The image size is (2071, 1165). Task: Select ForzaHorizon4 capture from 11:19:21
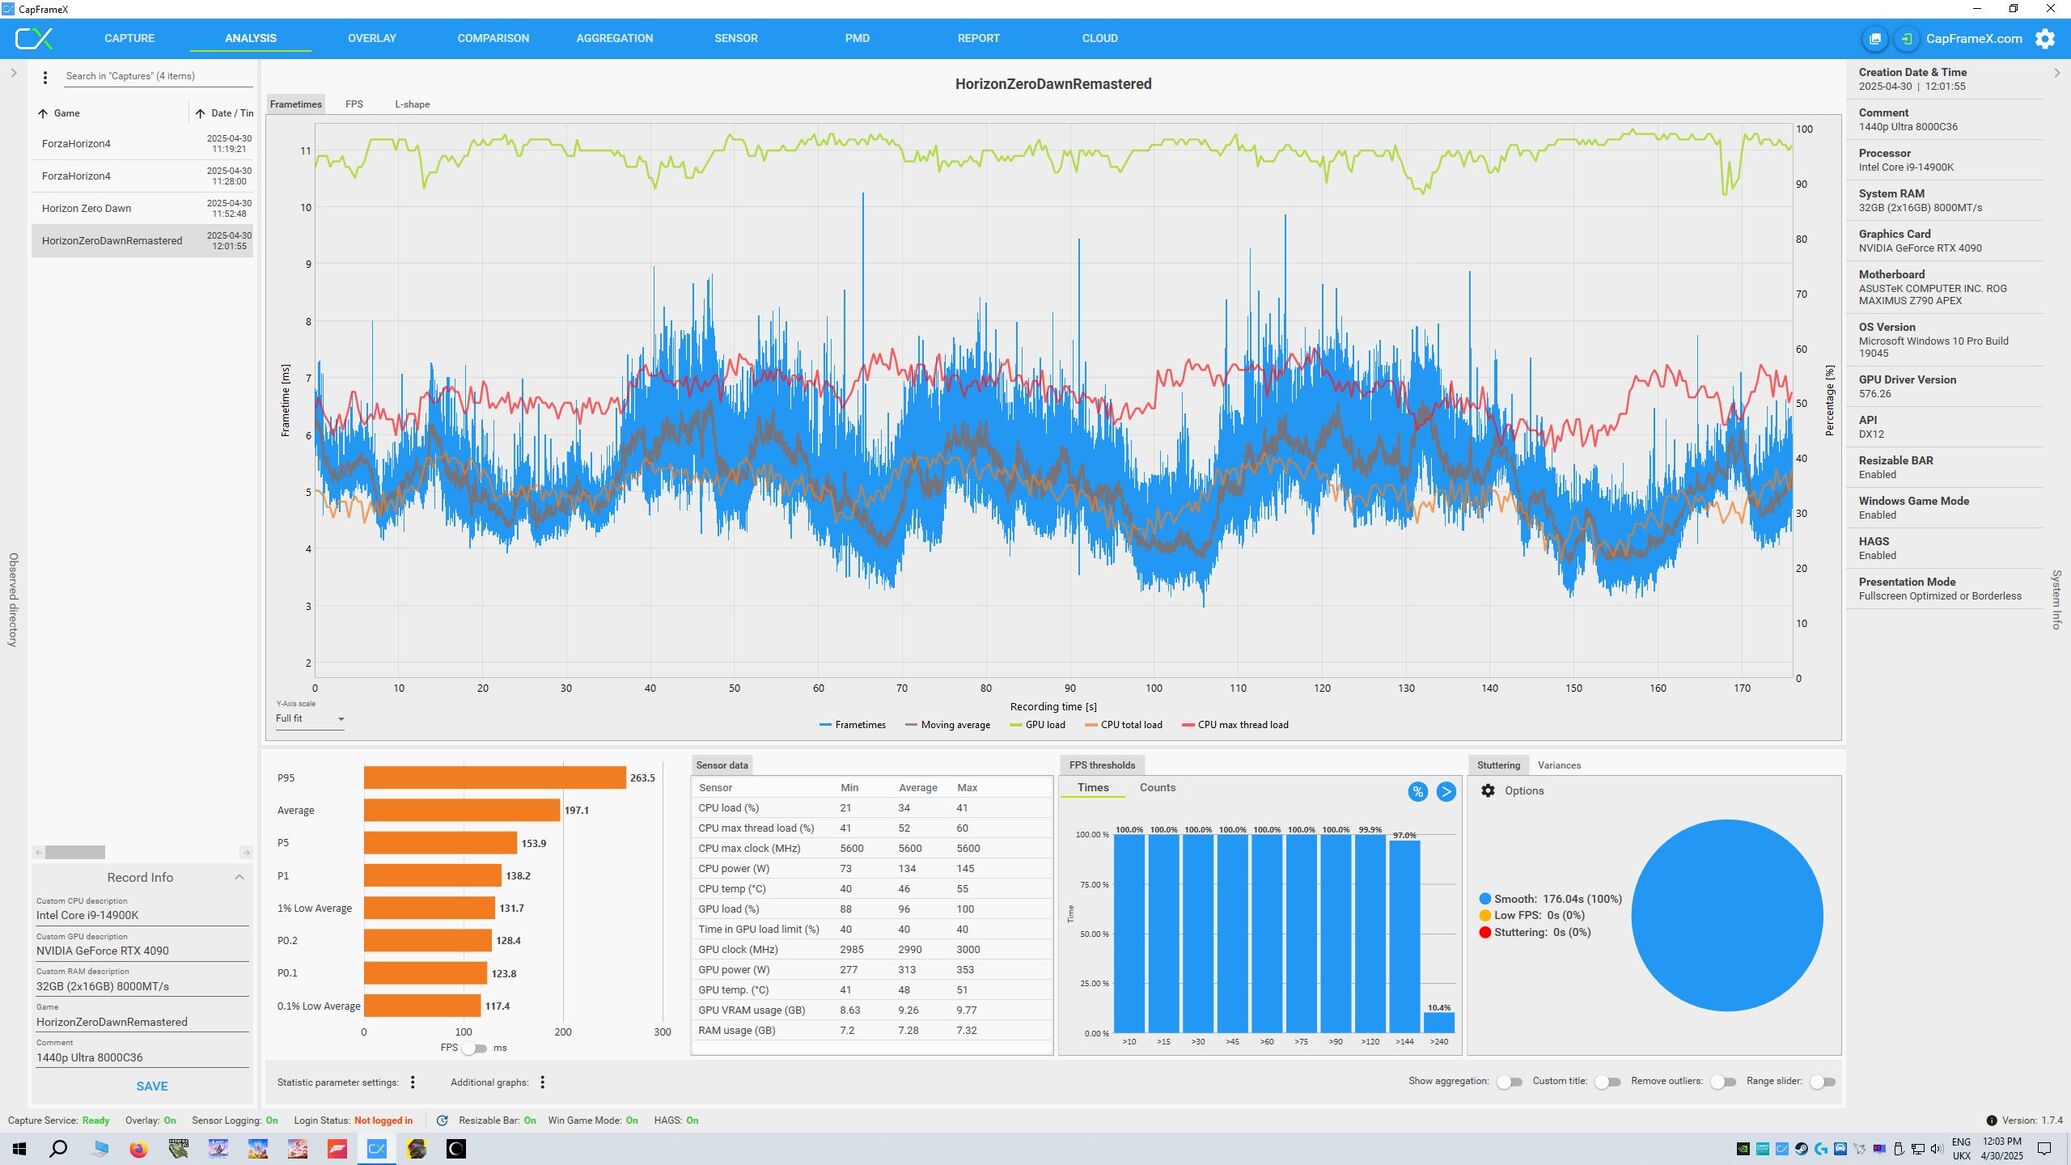[x=142, y=144]
